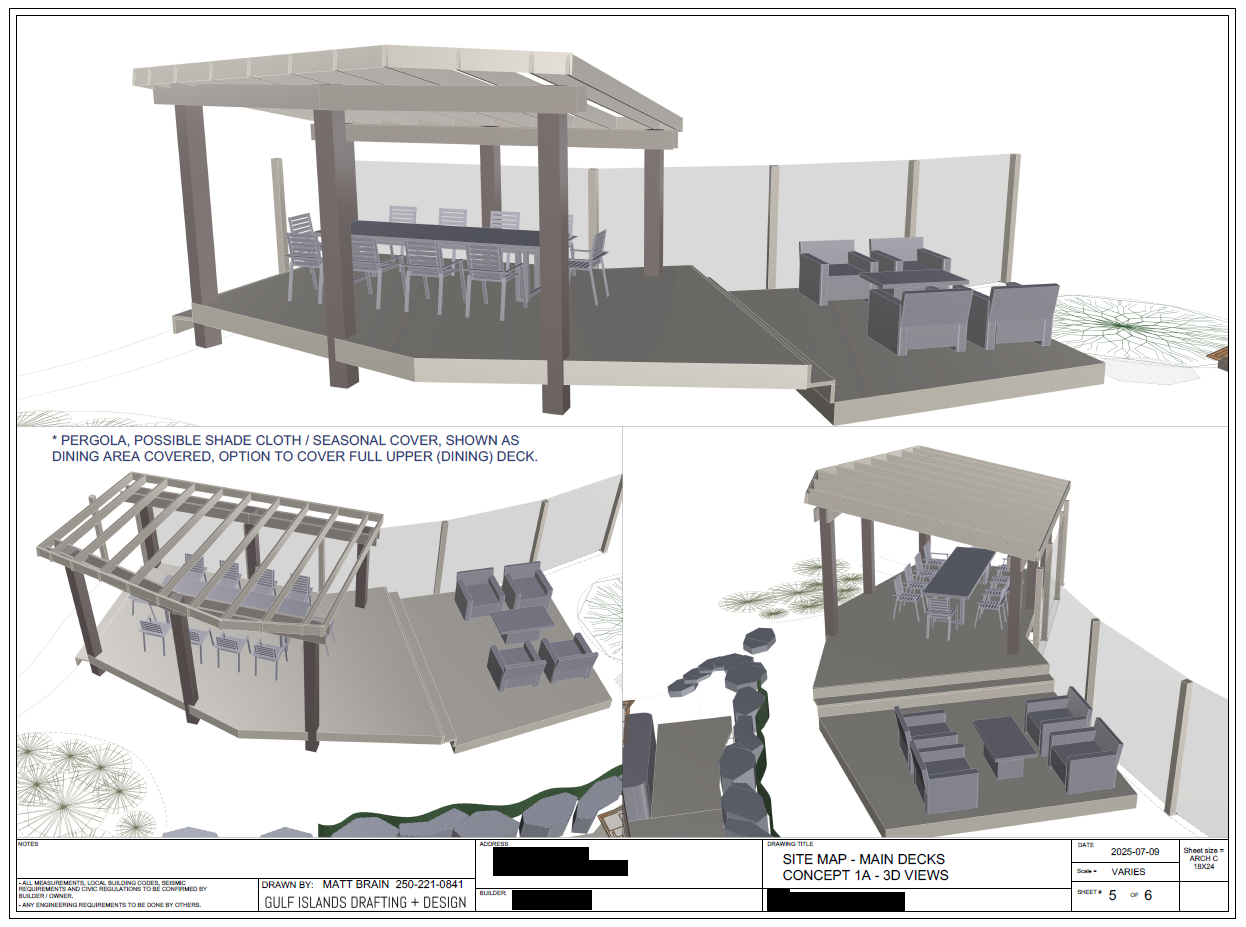Click the note line starting "* PERGOLA, POSSIBLE SHADE CLOTH"
This screenshot has height=927, width=1246.
pos(285,440)
